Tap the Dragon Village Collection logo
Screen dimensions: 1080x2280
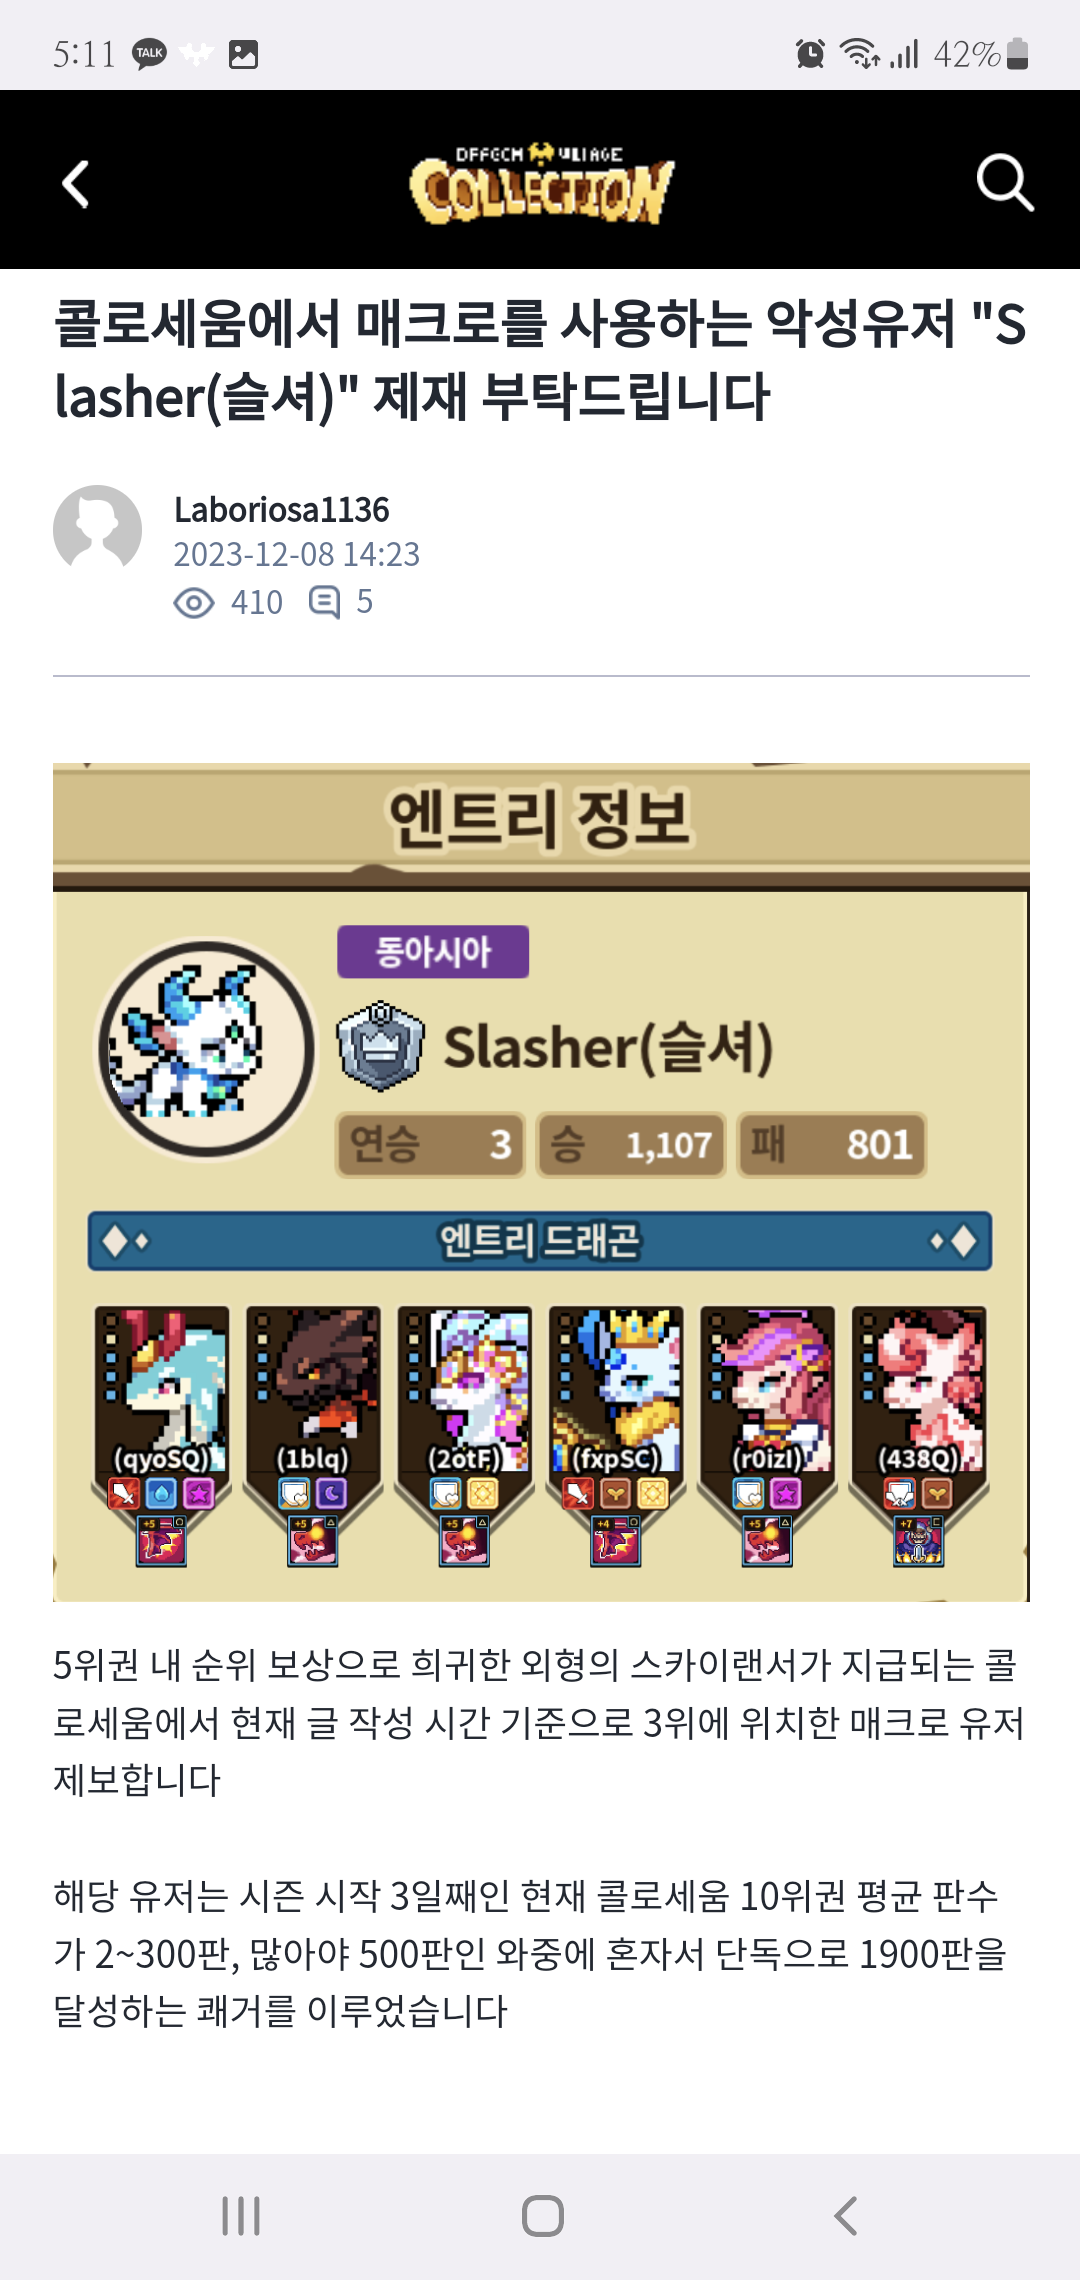[x=541, y=182]
